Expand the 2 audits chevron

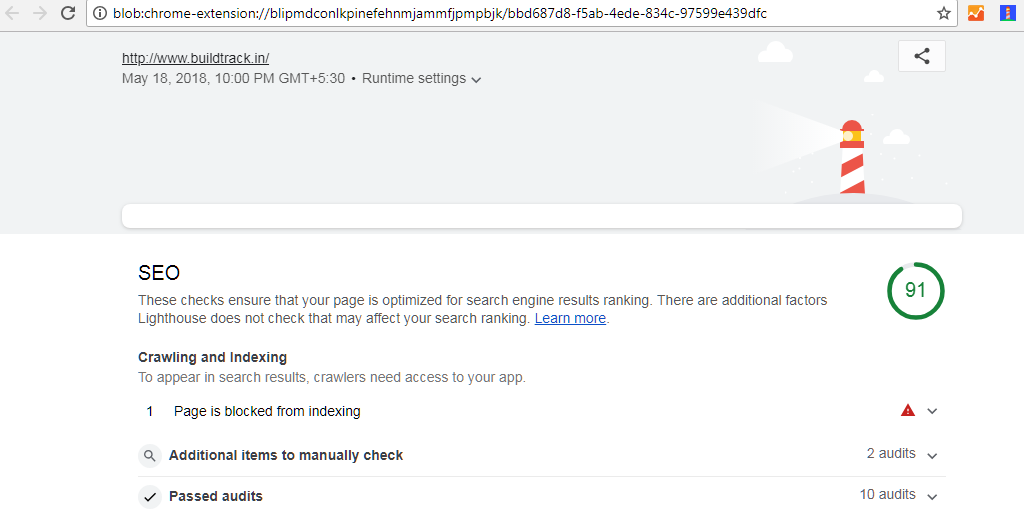(932, 455)
